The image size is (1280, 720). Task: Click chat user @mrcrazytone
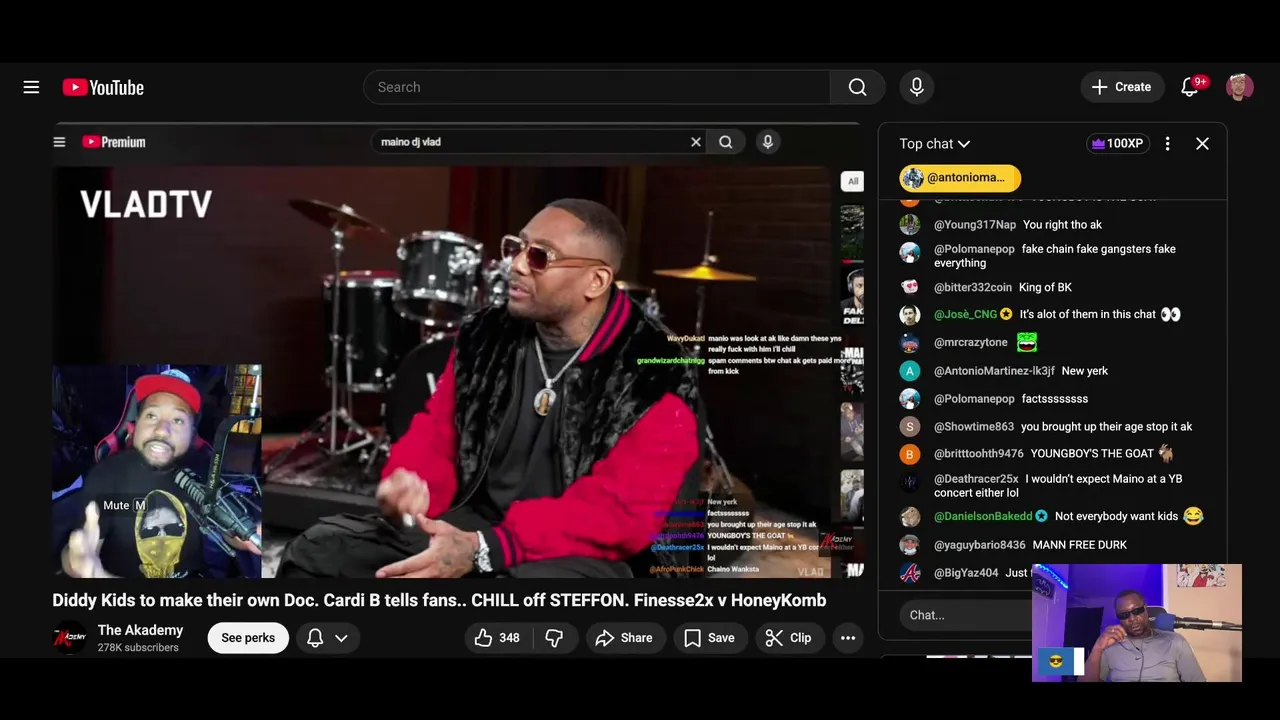pos(971,342)
